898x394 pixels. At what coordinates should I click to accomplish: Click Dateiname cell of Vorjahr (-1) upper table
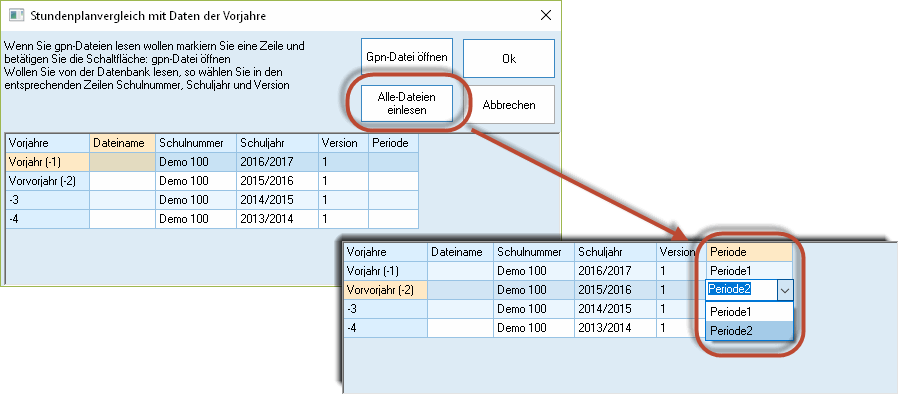123,162
